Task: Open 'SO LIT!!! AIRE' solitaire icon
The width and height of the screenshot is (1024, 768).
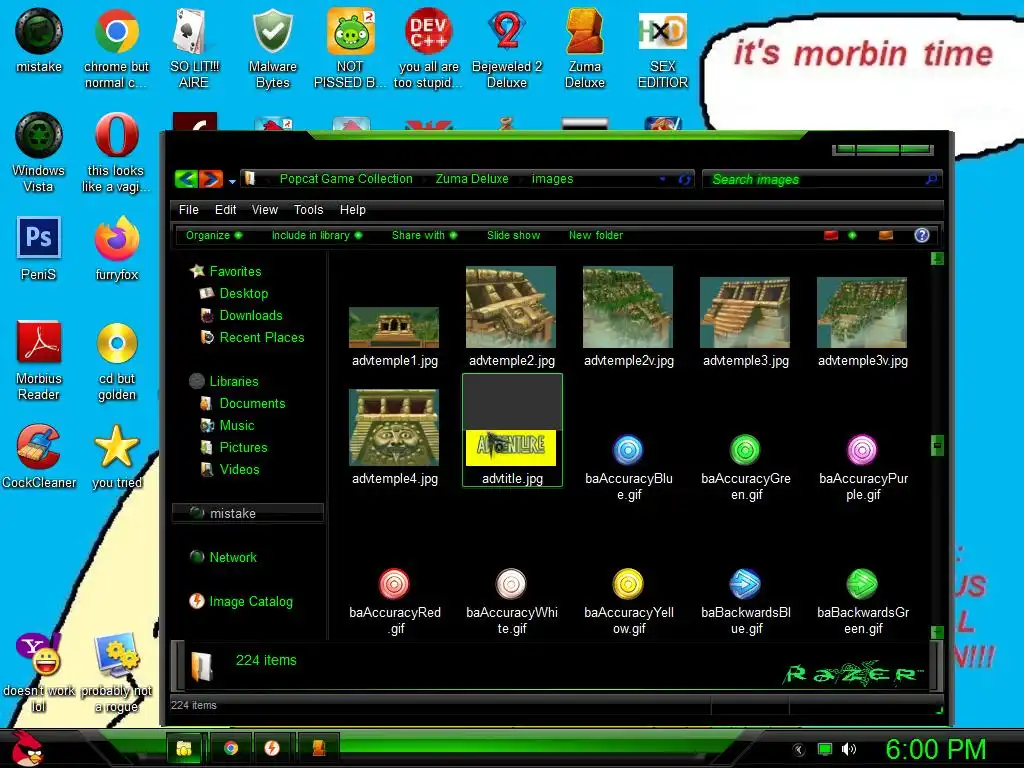Action: (194, 48)
